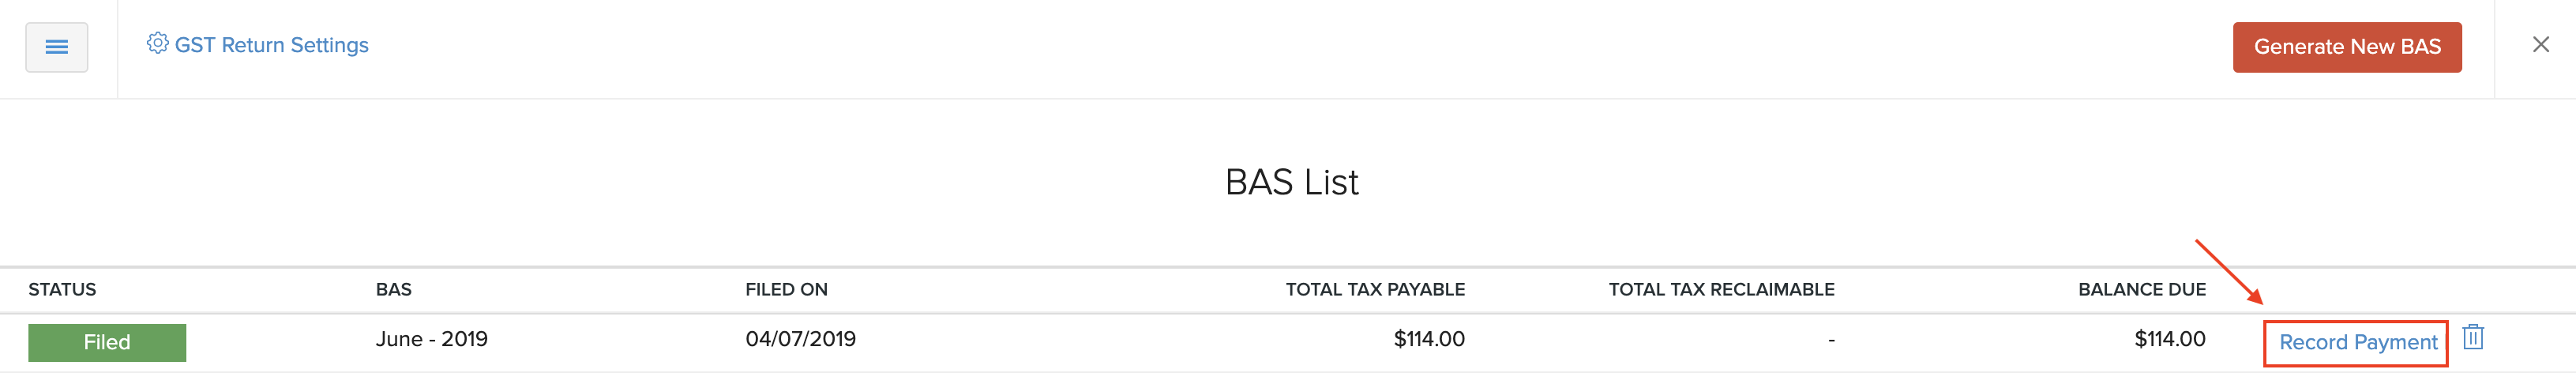Click the BAS List page title

[1291, 182]
